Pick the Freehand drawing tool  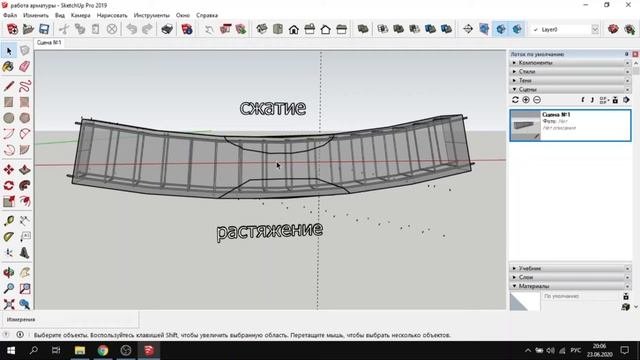(x=24, y=86)
